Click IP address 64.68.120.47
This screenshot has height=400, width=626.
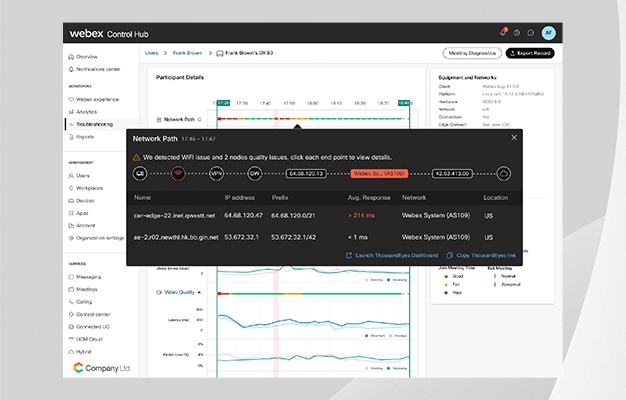point(243,216)
